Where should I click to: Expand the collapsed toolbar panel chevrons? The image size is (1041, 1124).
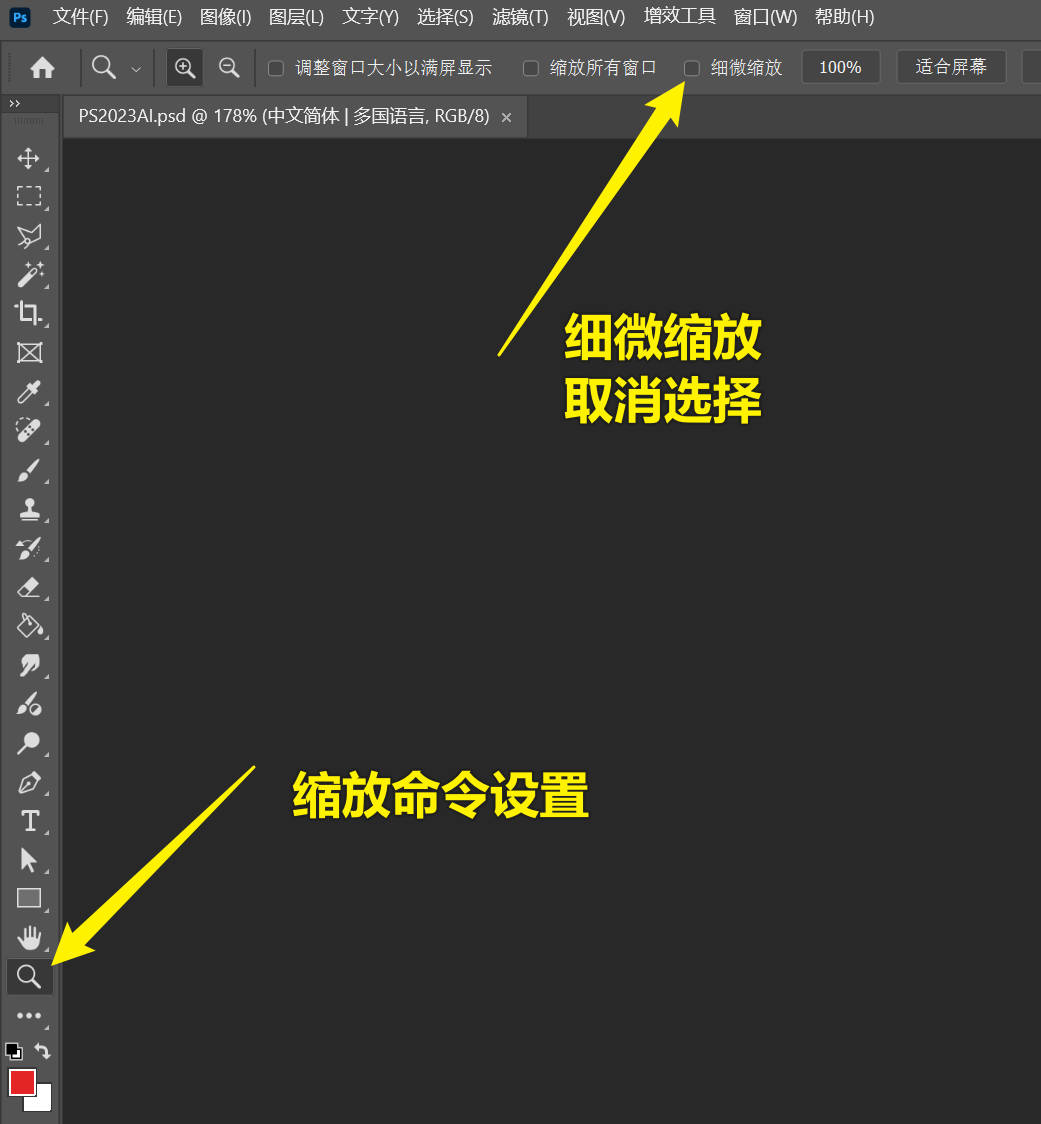coord(14,104)
